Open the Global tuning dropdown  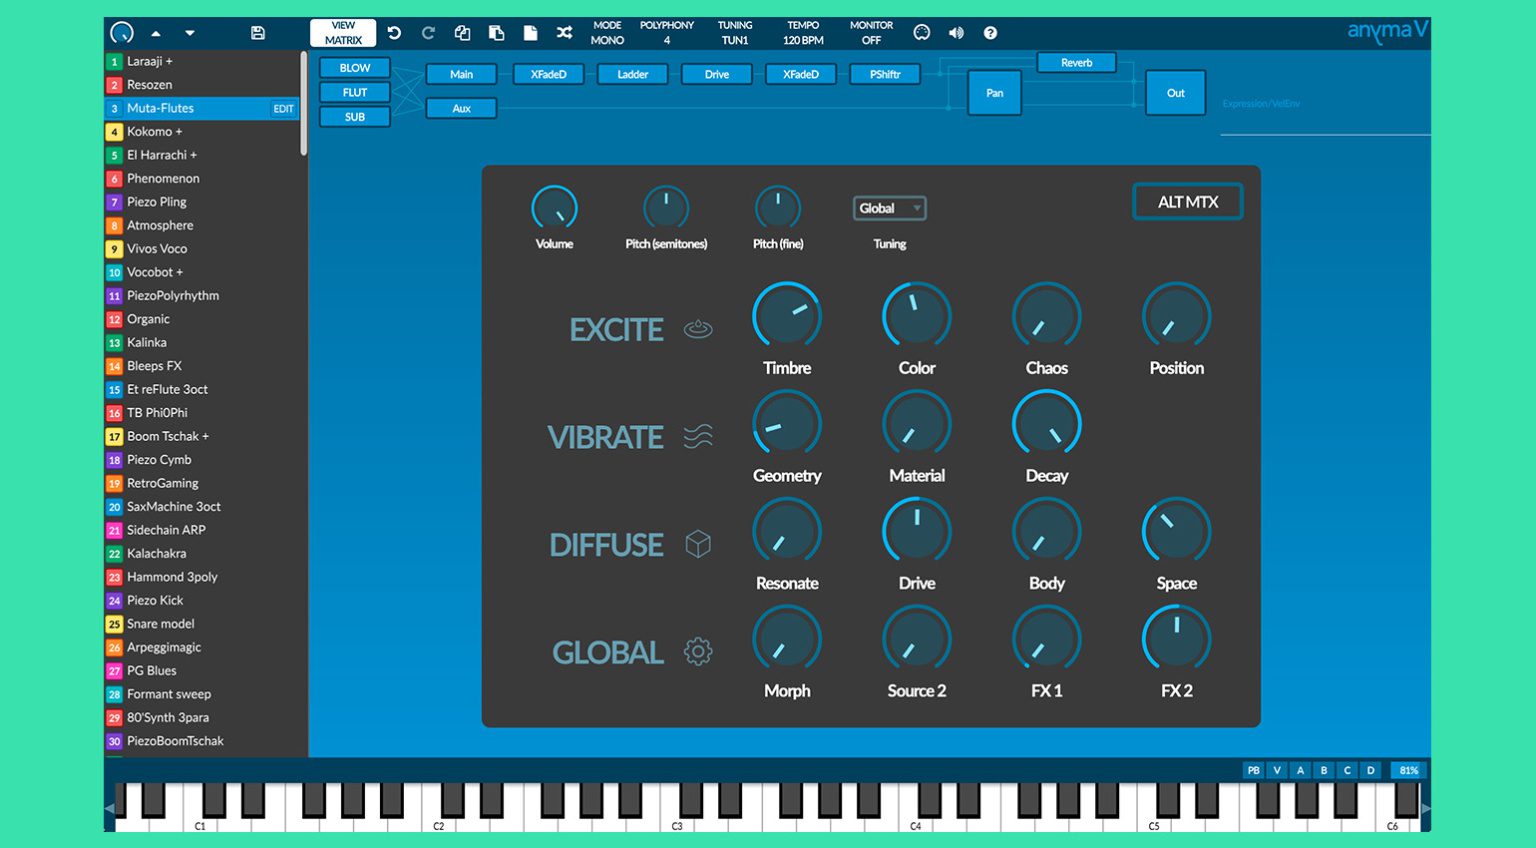889,208
